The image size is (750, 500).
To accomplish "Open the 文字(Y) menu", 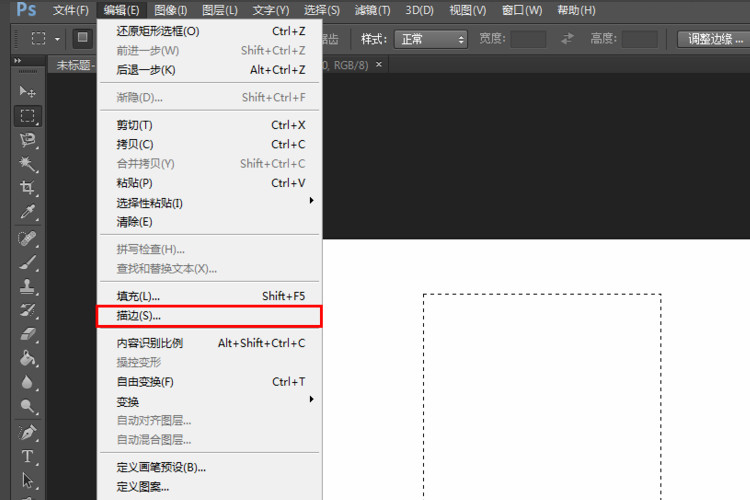I will [271, 10].
